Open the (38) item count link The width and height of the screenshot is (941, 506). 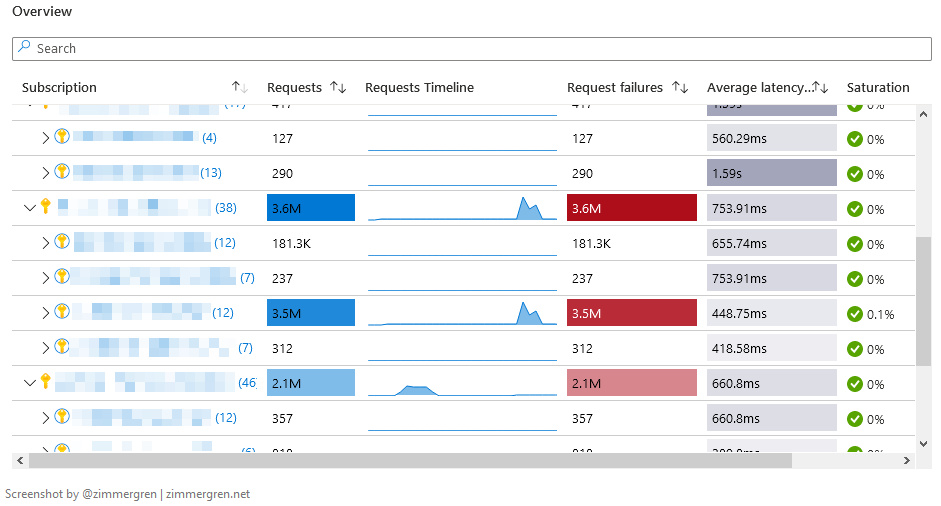tap(226, 208)
